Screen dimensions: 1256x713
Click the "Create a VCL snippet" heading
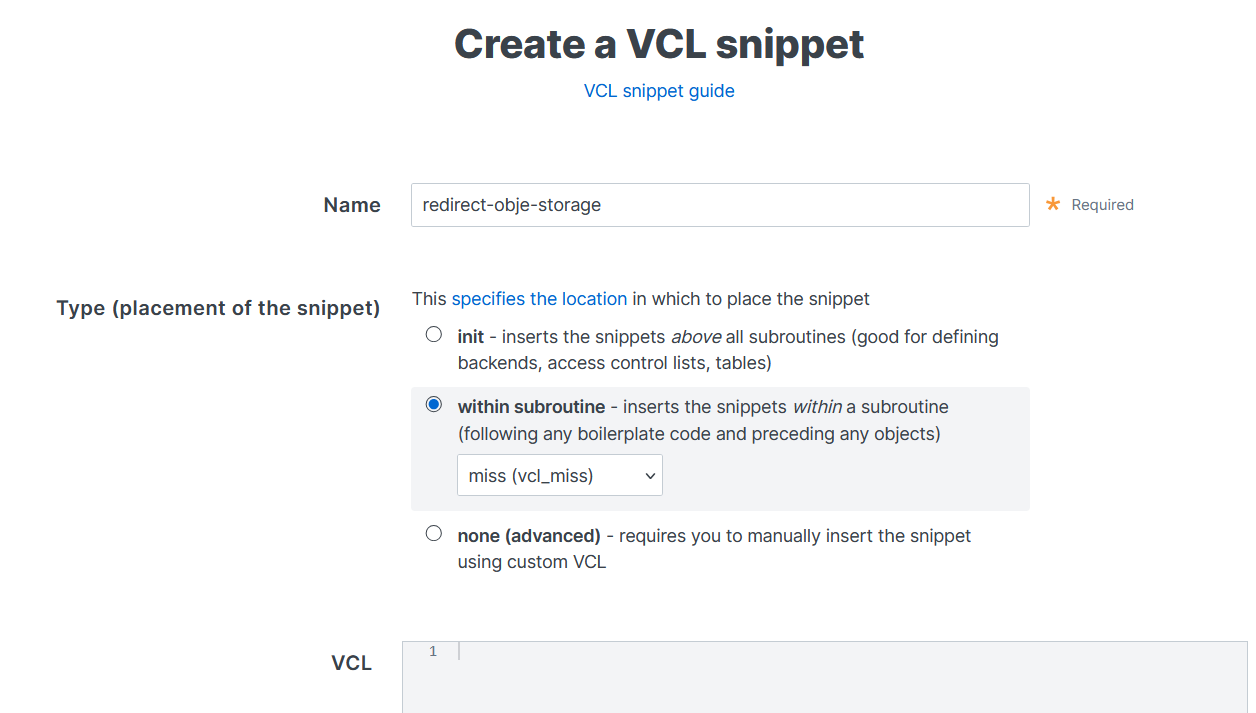[659, 44]
